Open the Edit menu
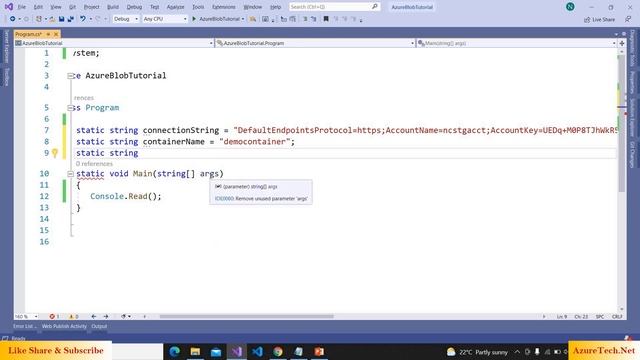The width and height of the screenshot is (640, 360). pos(38,7)
